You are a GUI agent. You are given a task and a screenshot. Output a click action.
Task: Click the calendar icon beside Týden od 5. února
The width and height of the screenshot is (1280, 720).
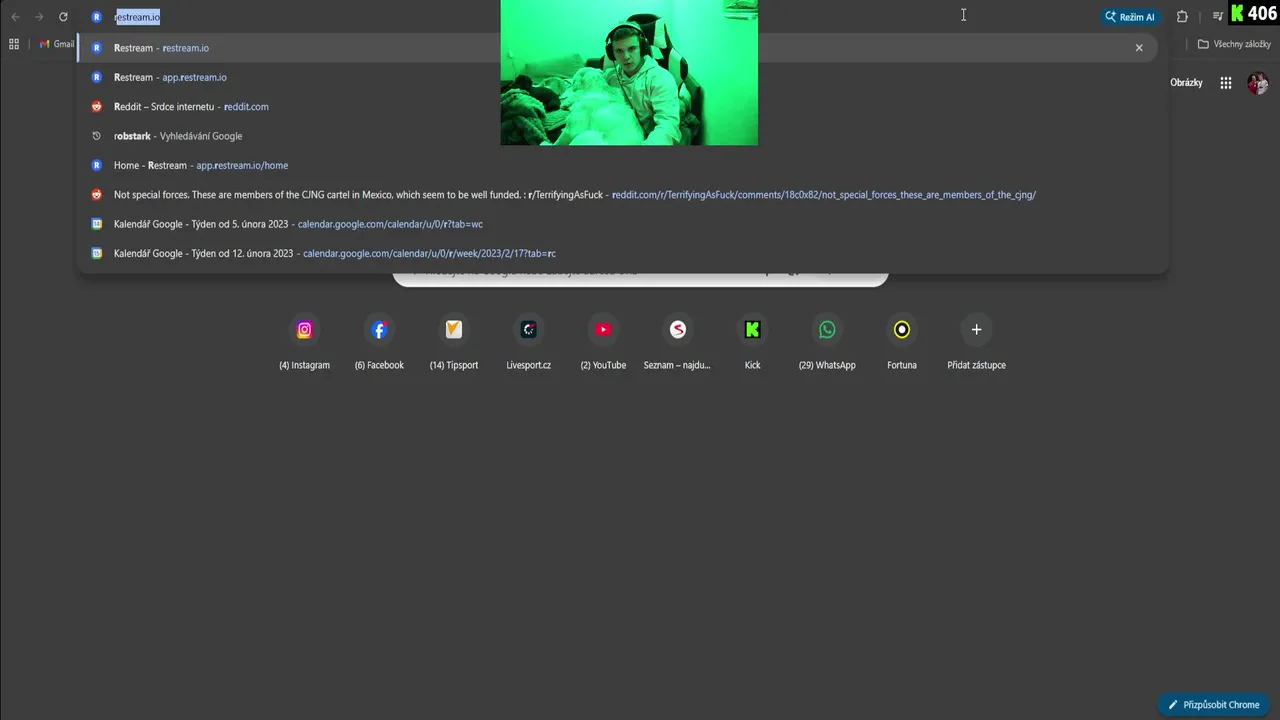[97, 224]
